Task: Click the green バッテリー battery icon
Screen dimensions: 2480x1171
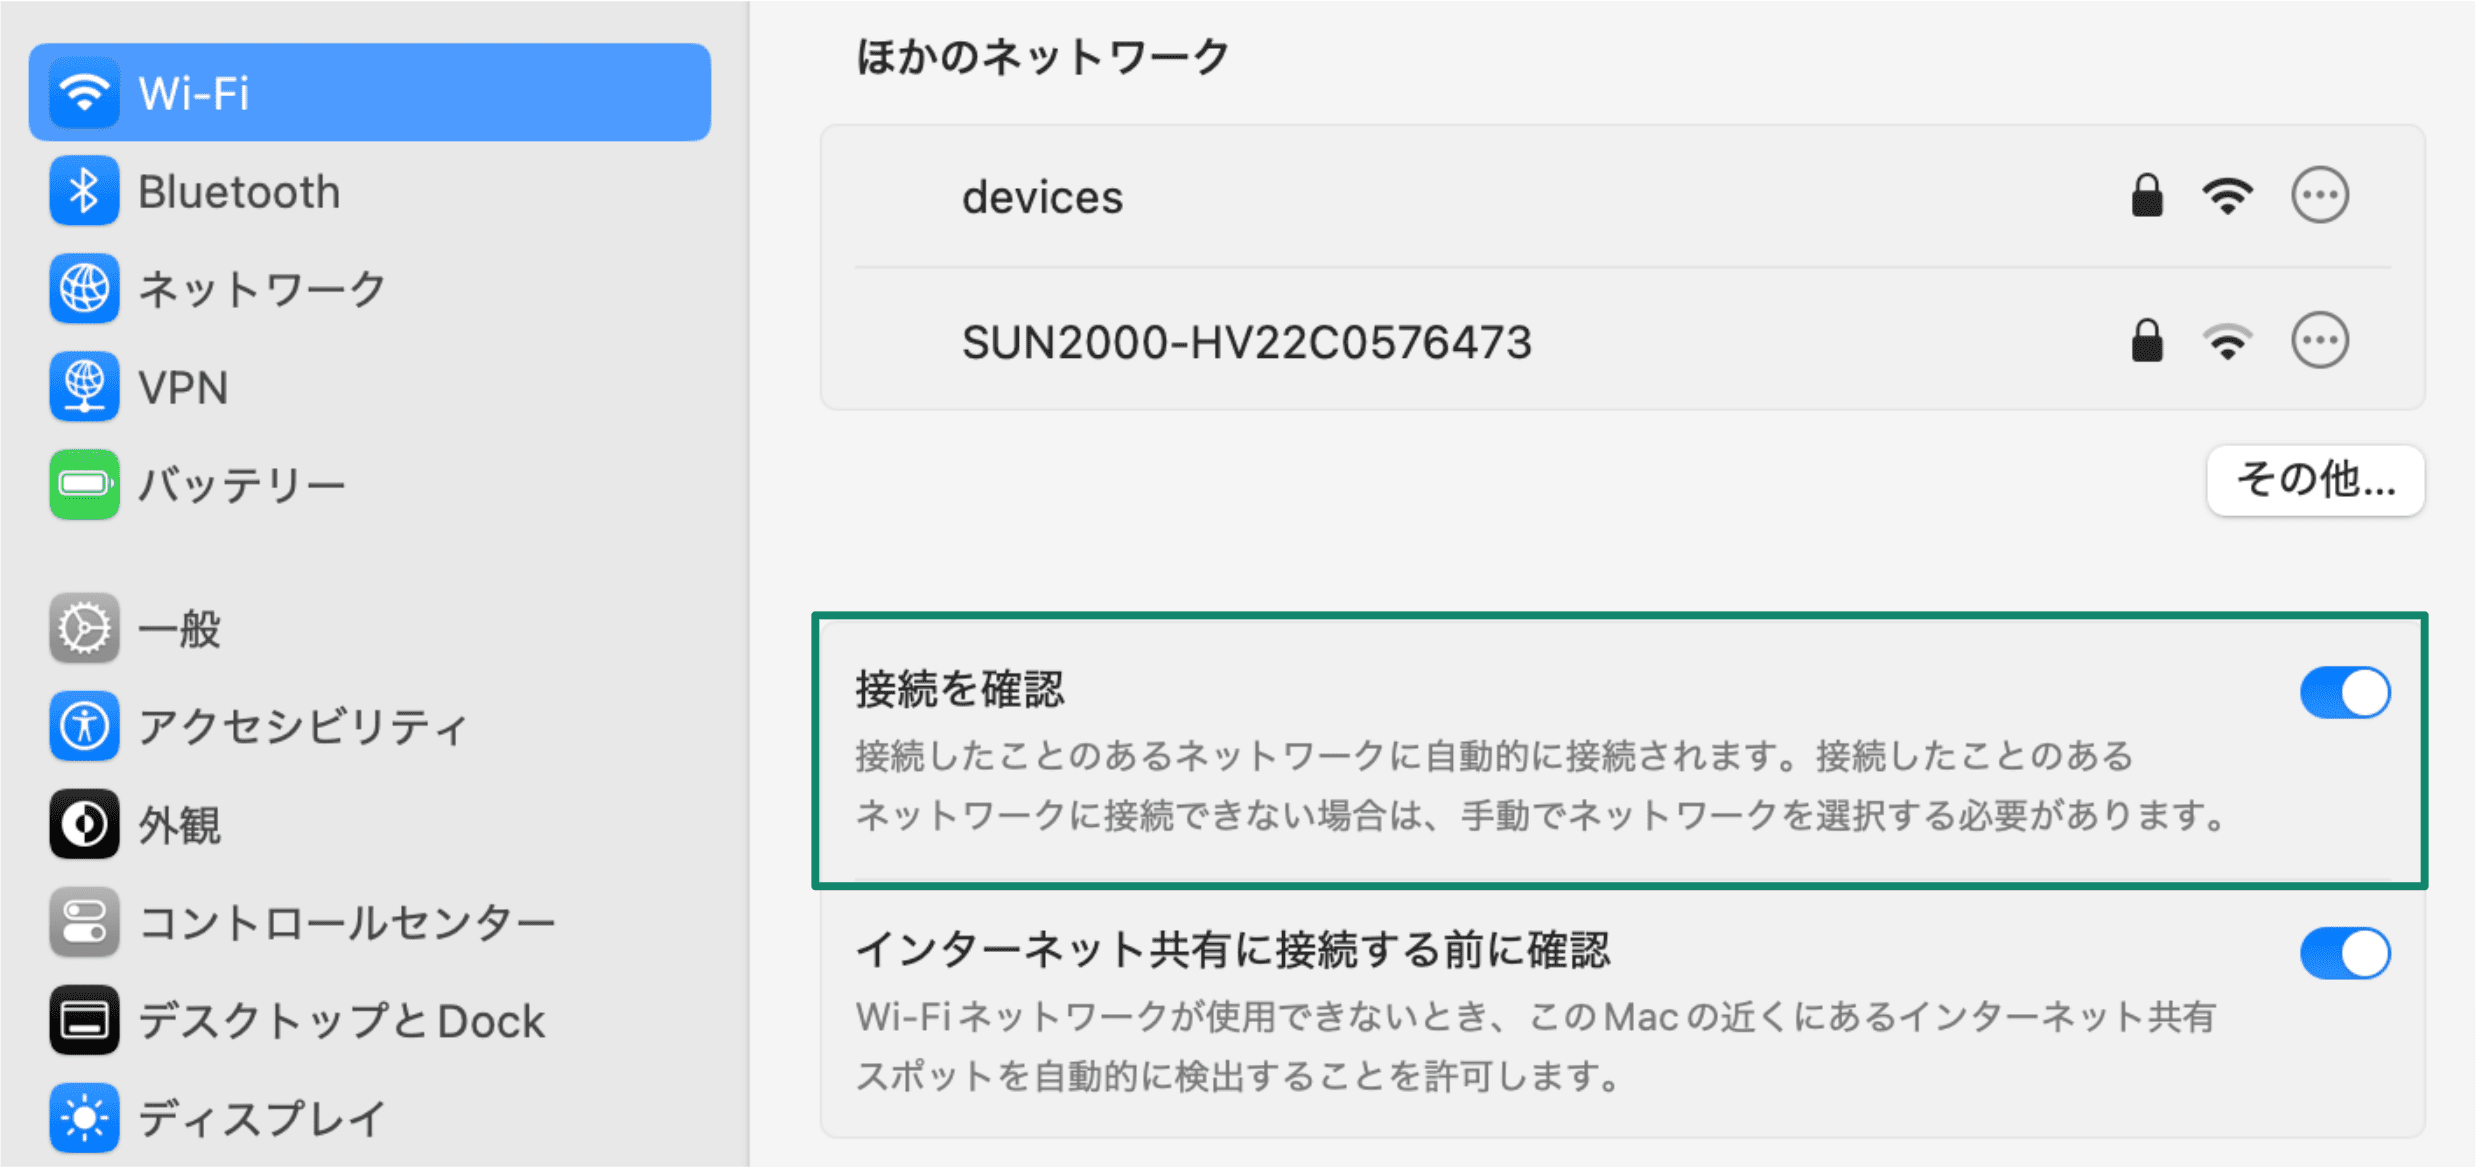Action: coord(84,485)
